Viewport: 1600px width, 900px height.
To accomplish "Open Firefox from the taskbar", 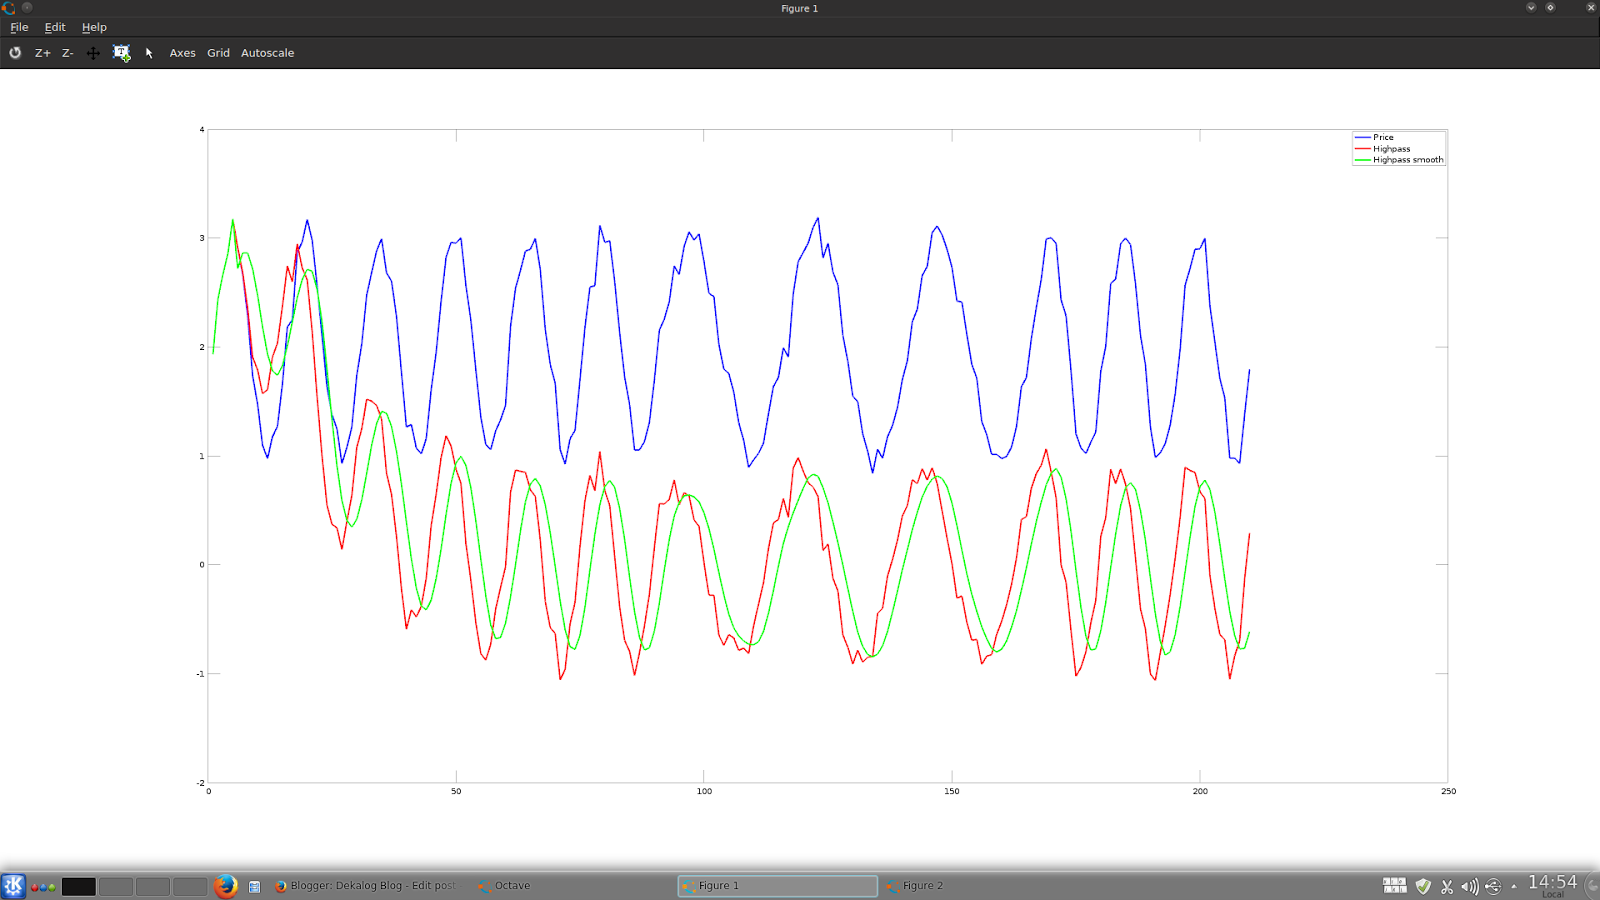I will point(225,885).
